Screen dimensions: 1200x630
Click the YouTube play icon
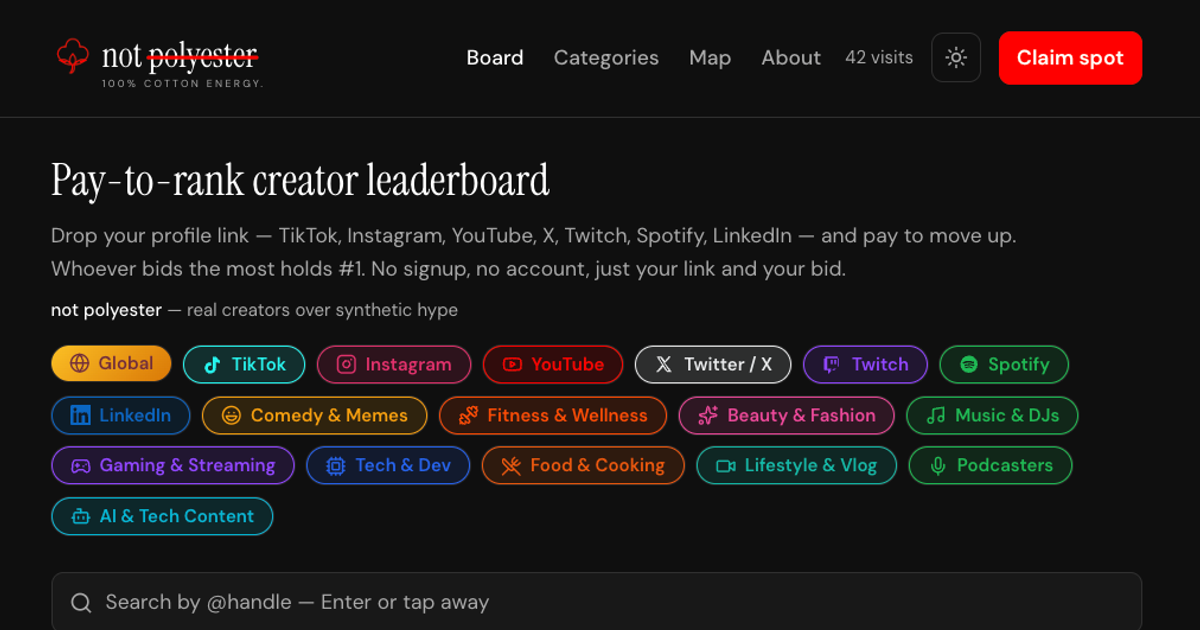[512, 364]
